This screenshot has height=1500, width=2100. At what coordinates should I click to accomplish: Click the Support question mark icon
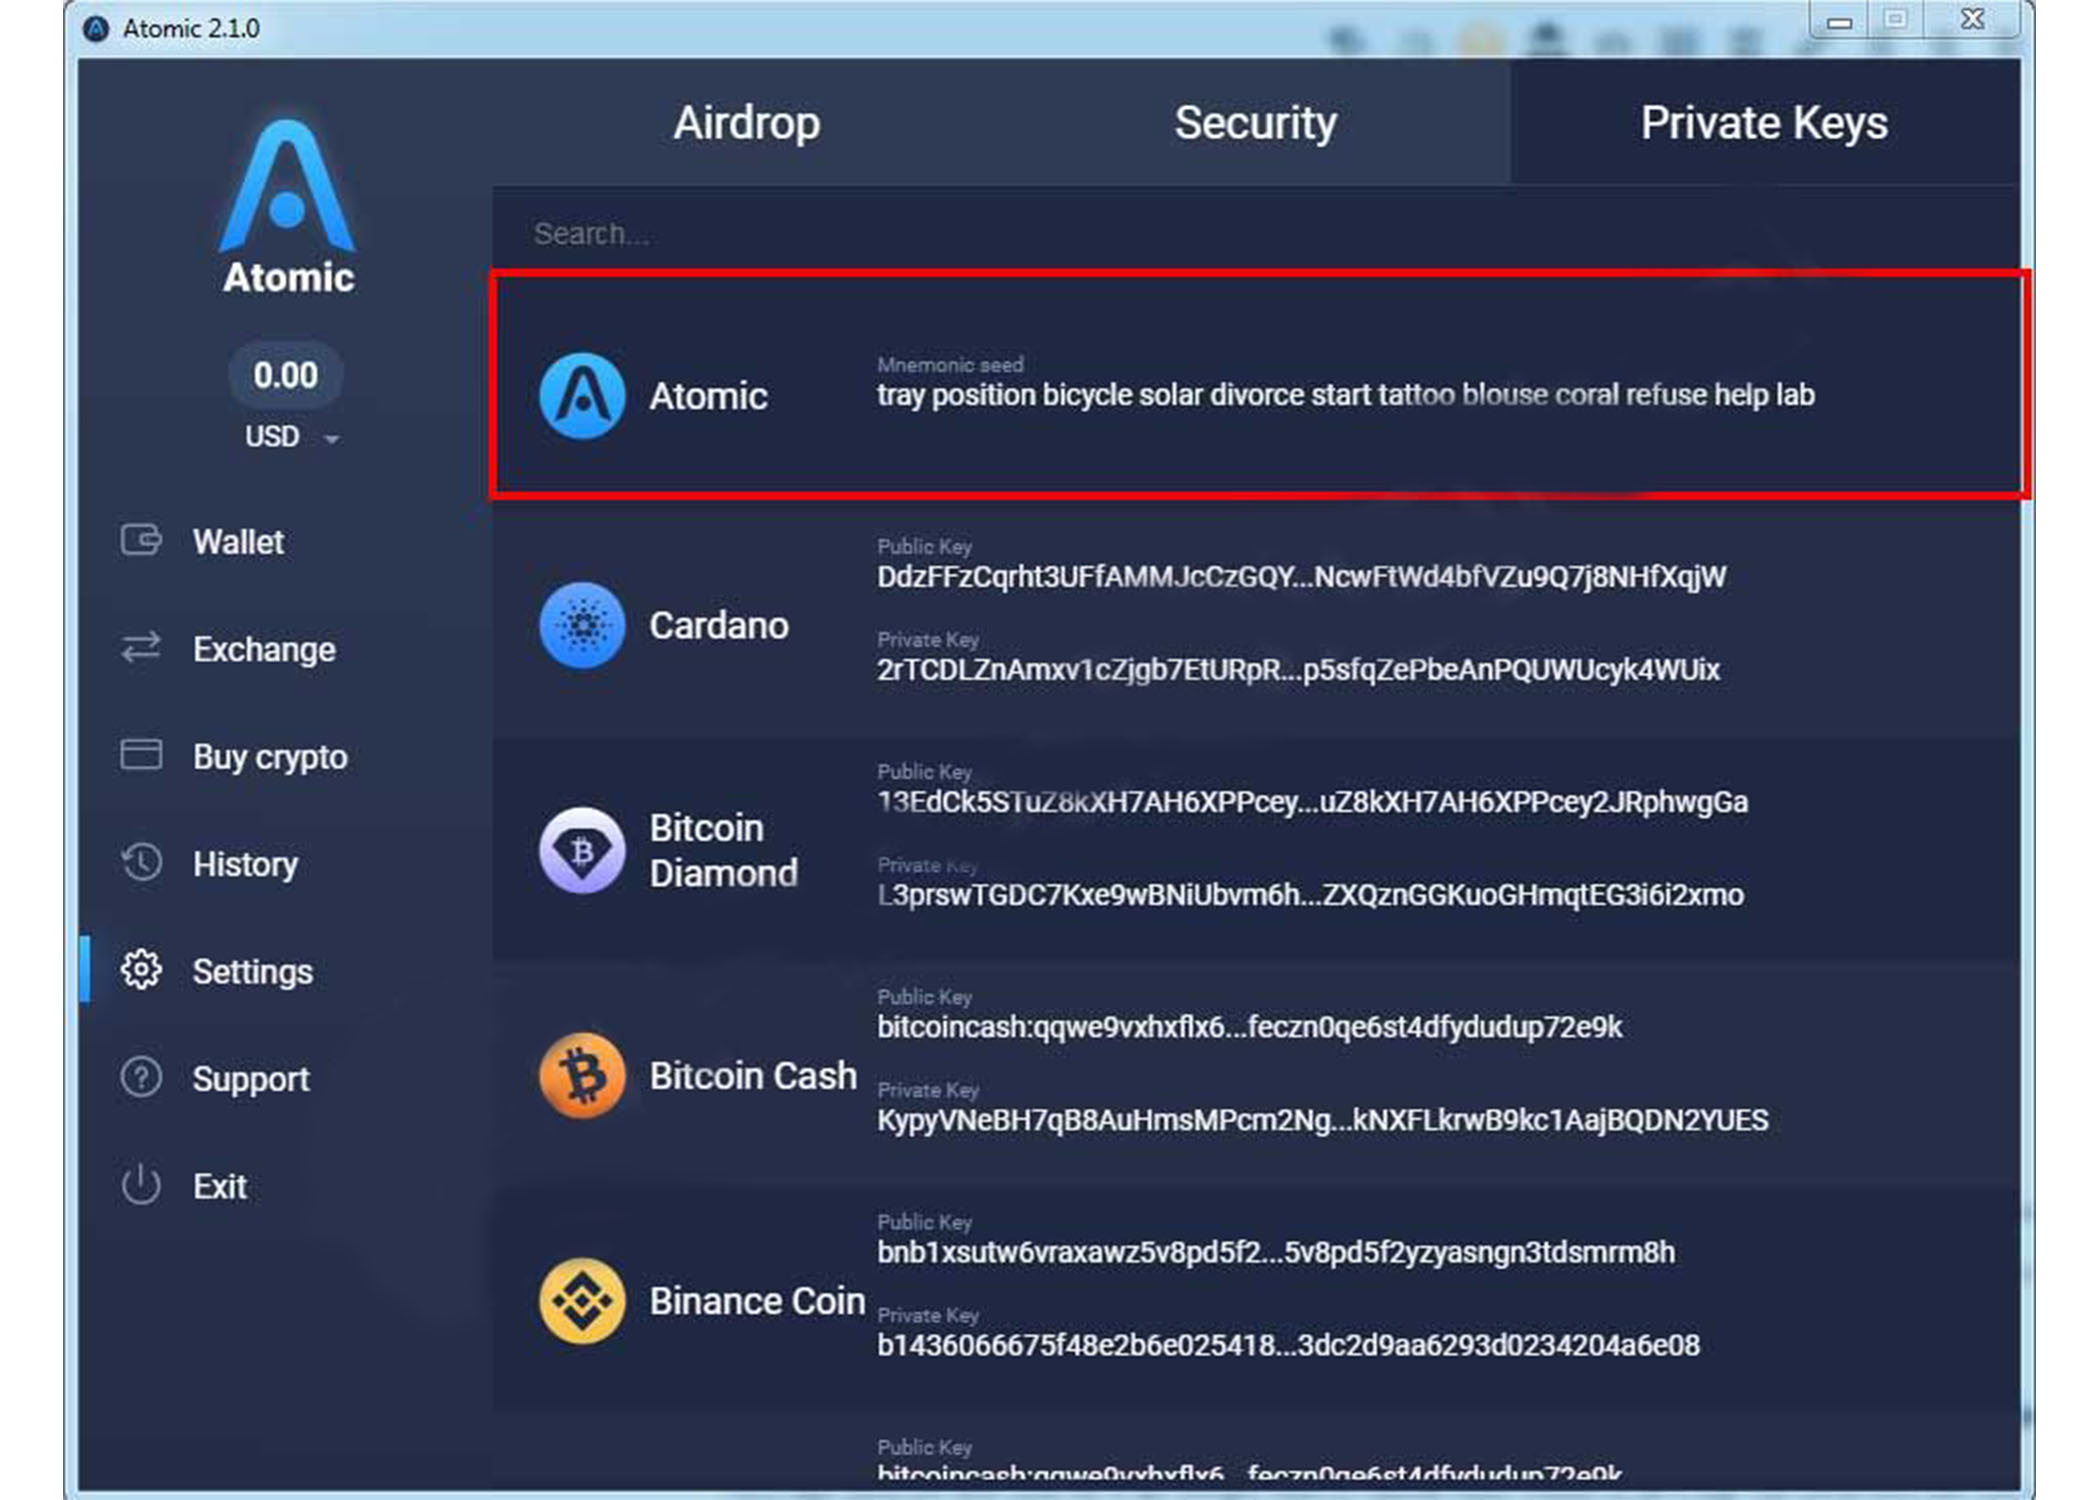(141, 1078)
